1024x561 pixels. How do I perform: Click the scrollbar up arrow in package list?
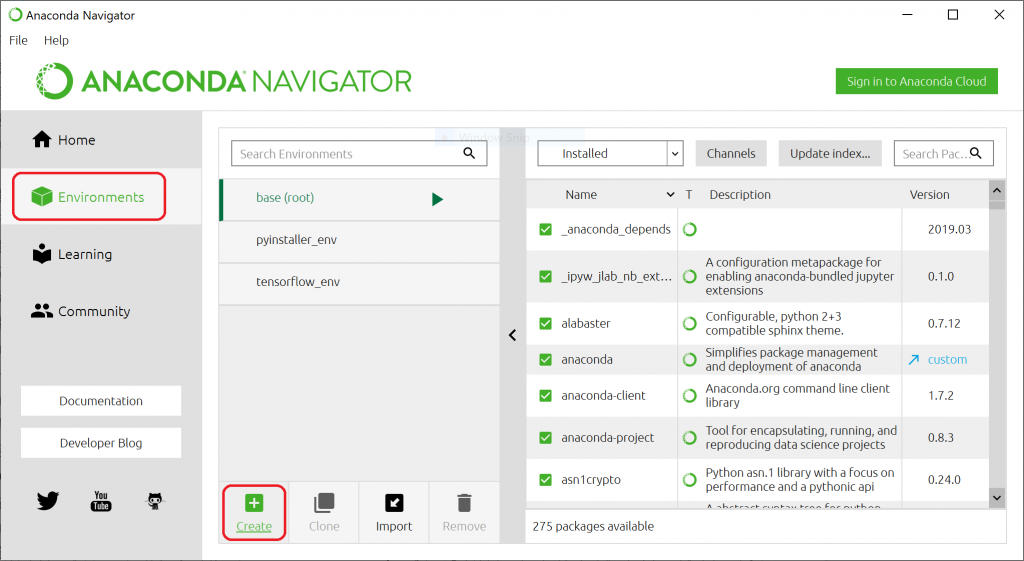pyautogui.click(x=997, y=190)
